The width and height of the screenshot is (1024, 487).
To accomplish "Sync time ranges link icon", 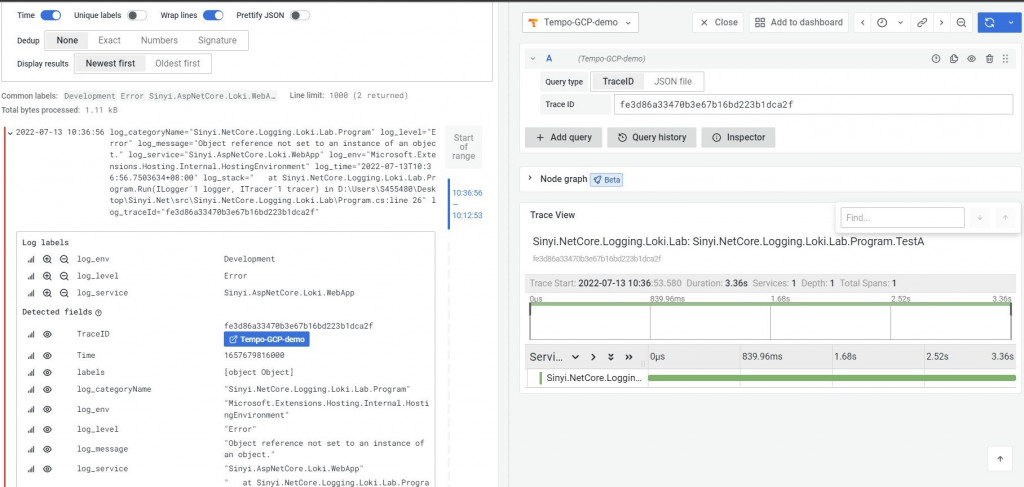I will click(921, 22).
